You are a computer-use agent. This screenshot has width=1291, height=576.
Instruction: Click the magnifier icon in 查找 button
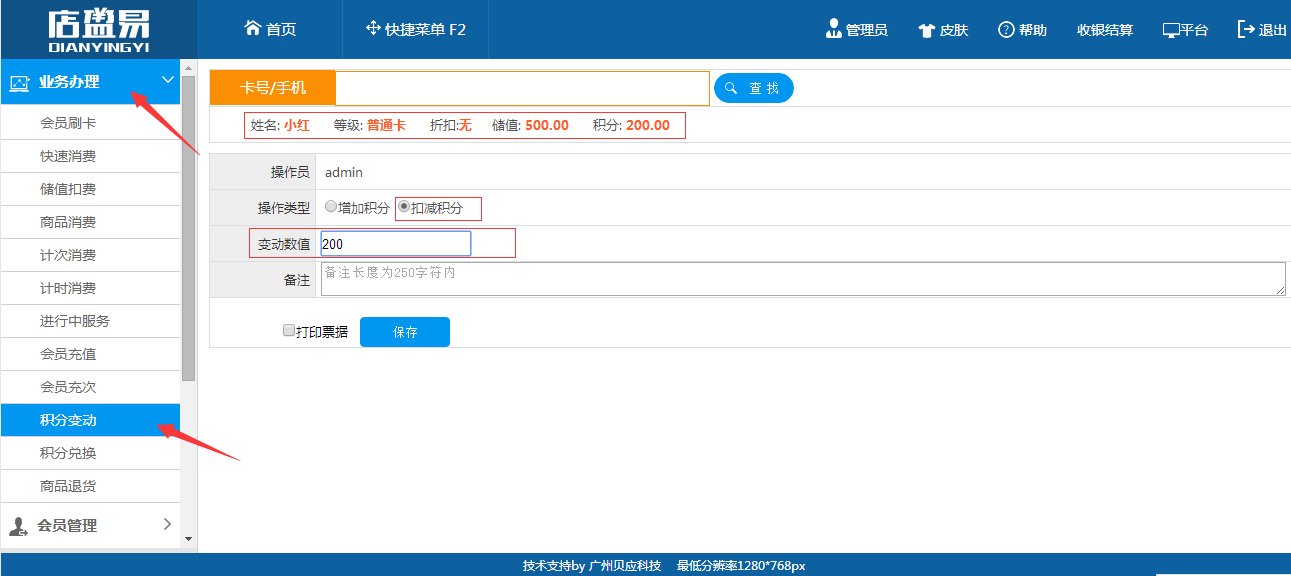point(732,88)
